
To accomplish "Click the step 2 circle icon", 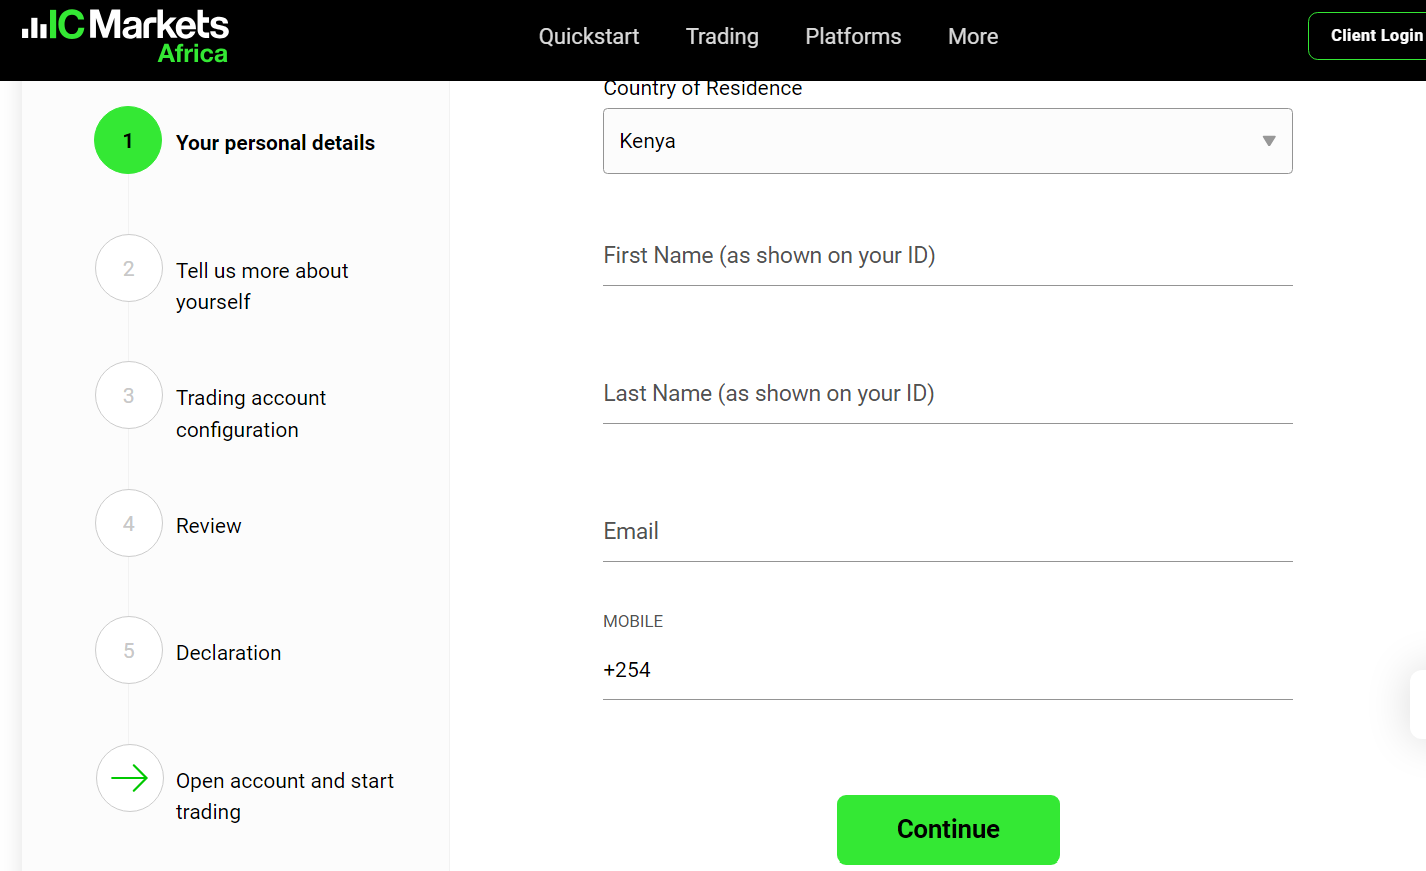I will [129, 269].
